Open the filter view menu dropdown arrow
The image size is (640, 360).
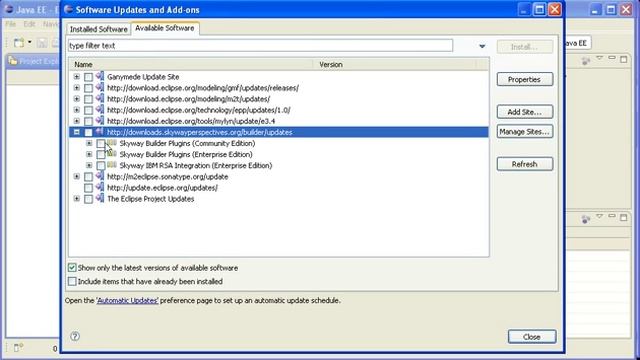pos(482,46)
